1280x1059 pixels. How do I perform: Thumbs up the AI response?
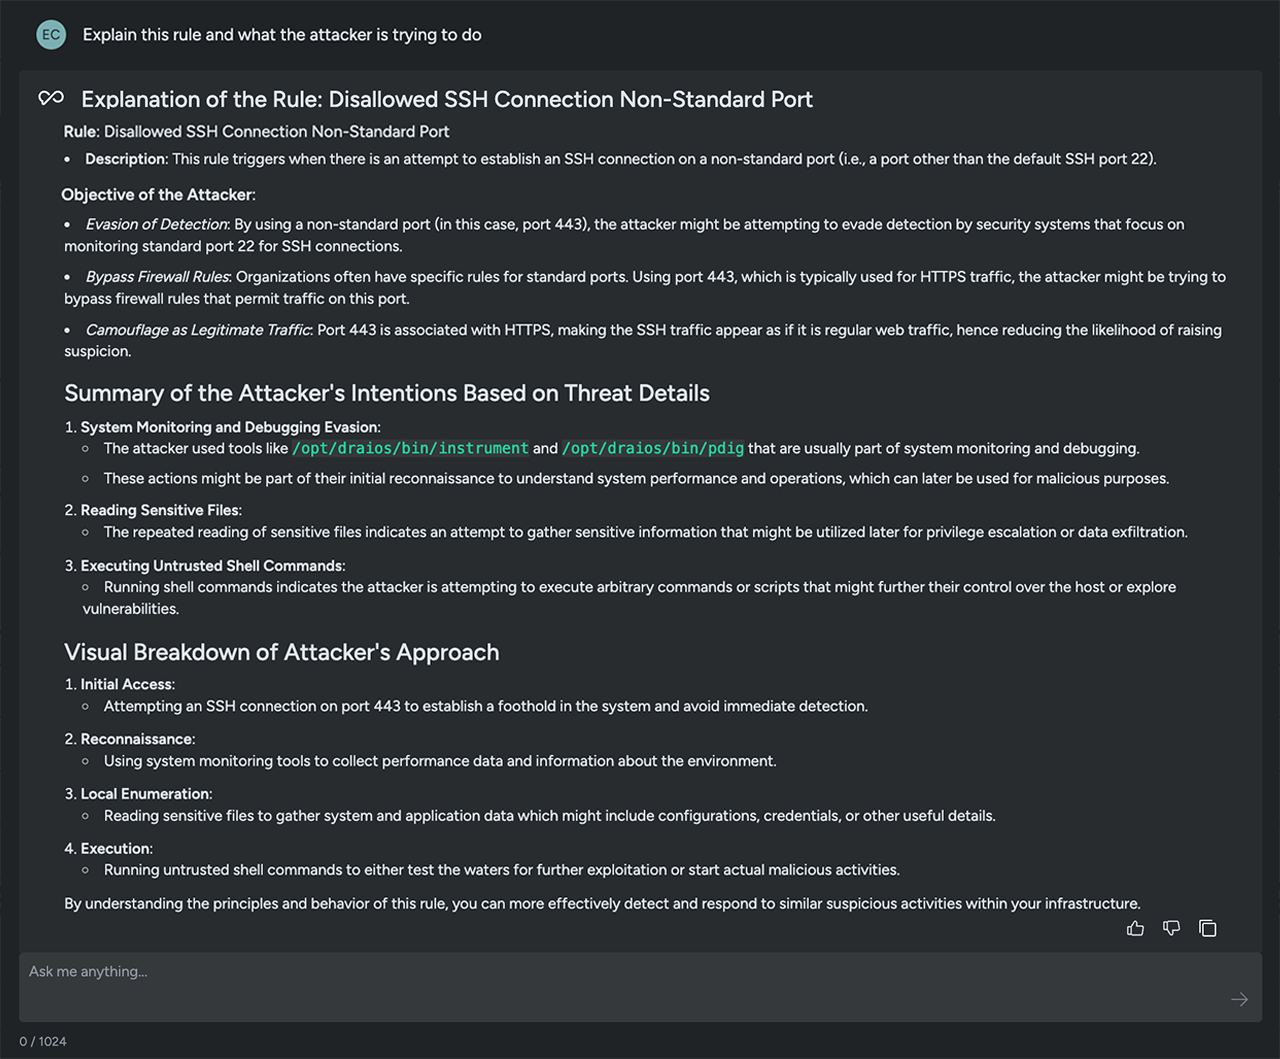[x=1135, y=928]
